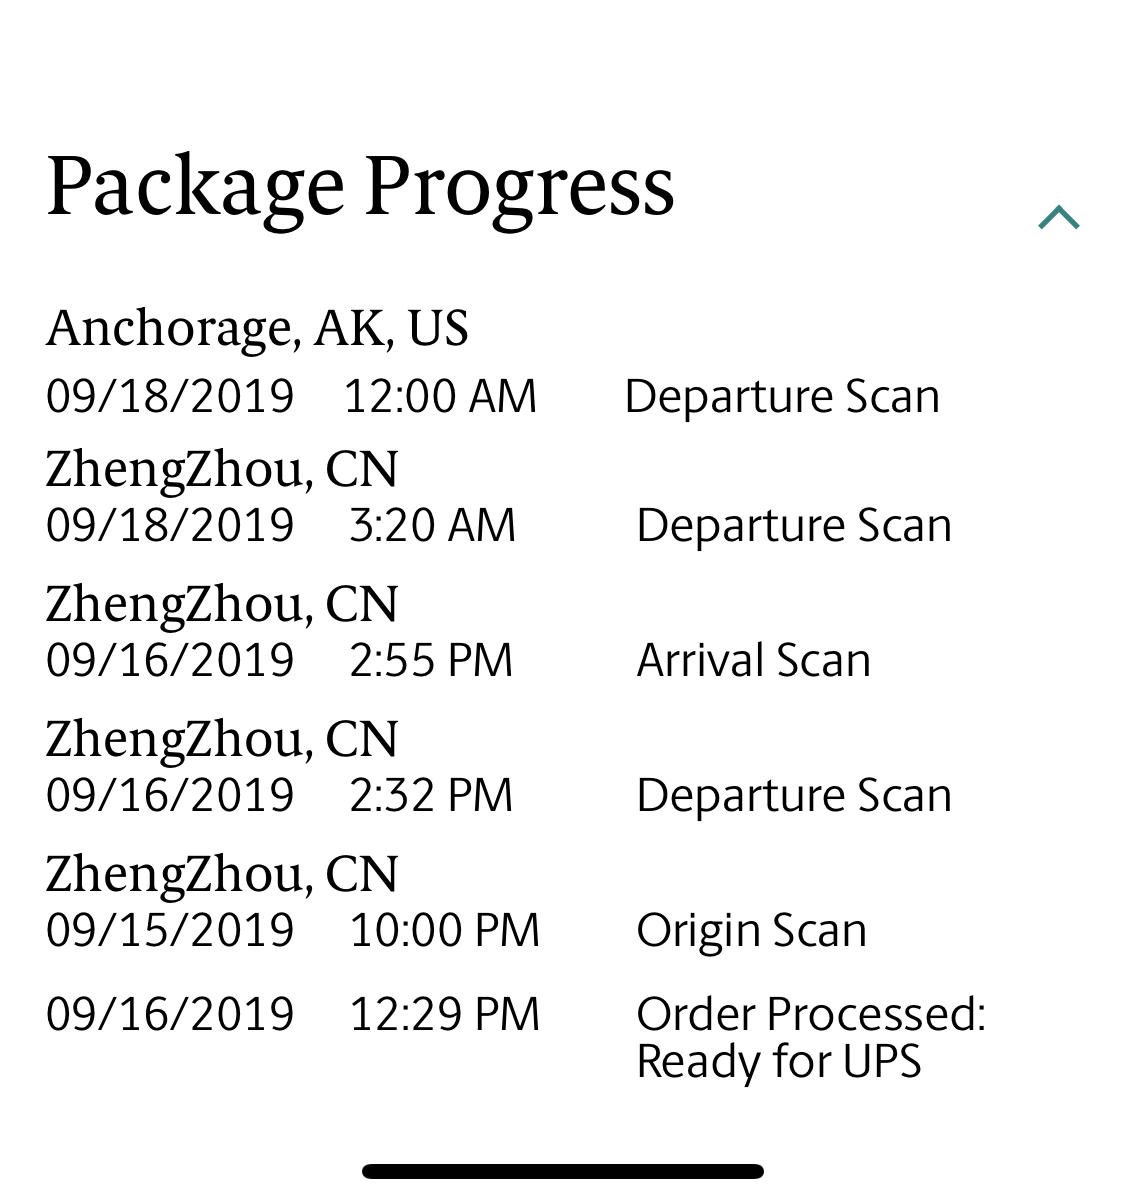This screenshot has height=1203, width=1125.
Task: Tap Order Processed: Ready for UPS
Action: (810, 1038)
